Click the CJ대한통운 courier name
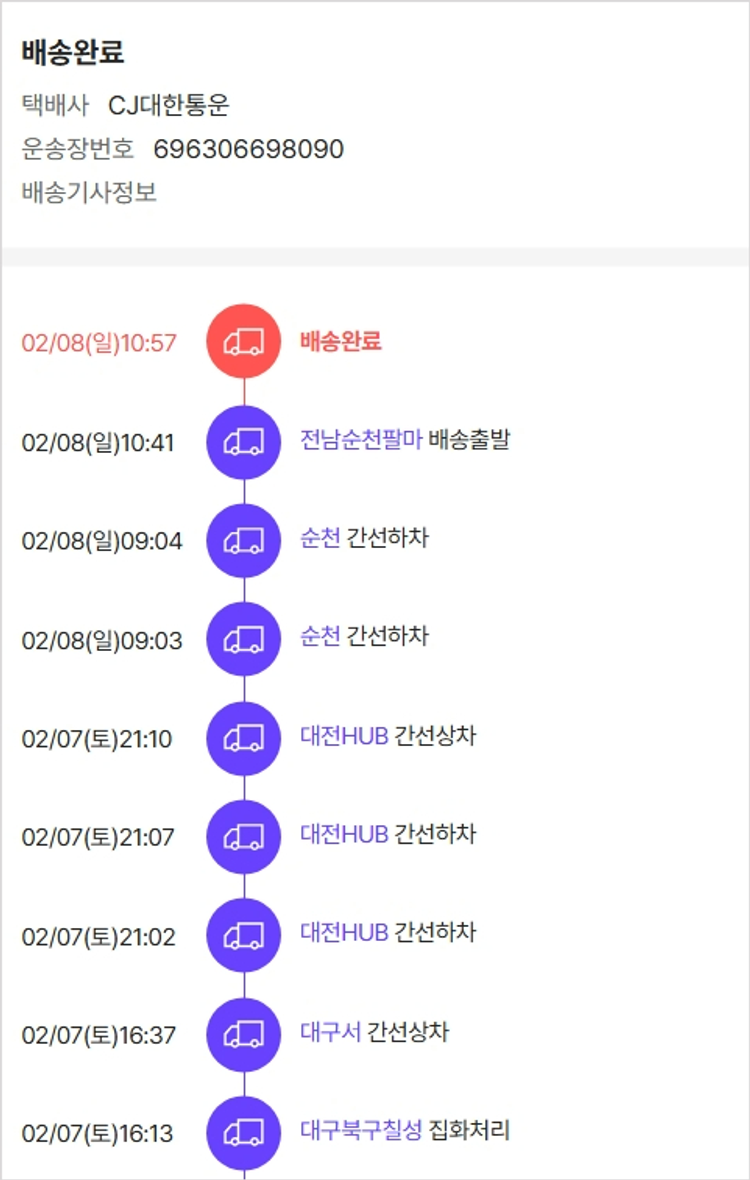Viewport: 750px width, 1180px height. 169,105
